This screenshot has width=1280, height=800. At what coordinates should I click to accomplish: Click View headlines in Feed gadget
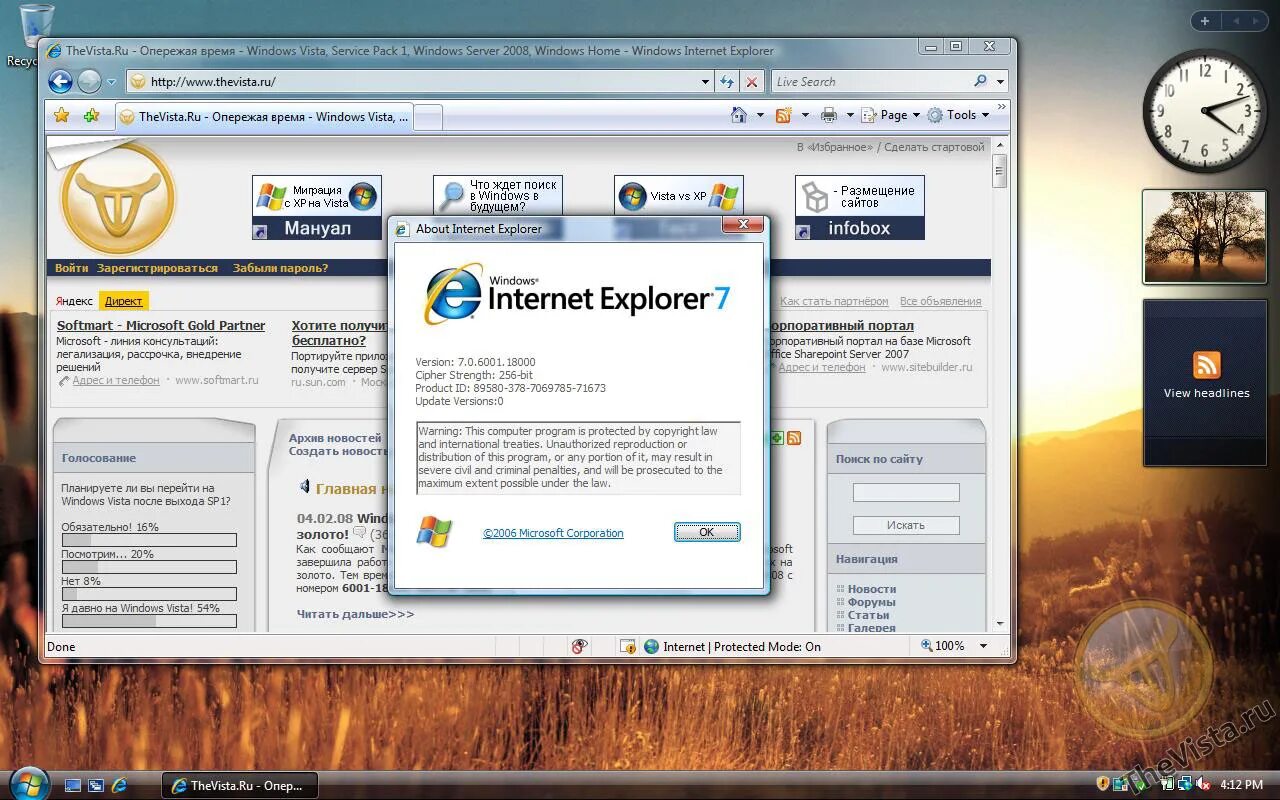tap(1206, 393)
